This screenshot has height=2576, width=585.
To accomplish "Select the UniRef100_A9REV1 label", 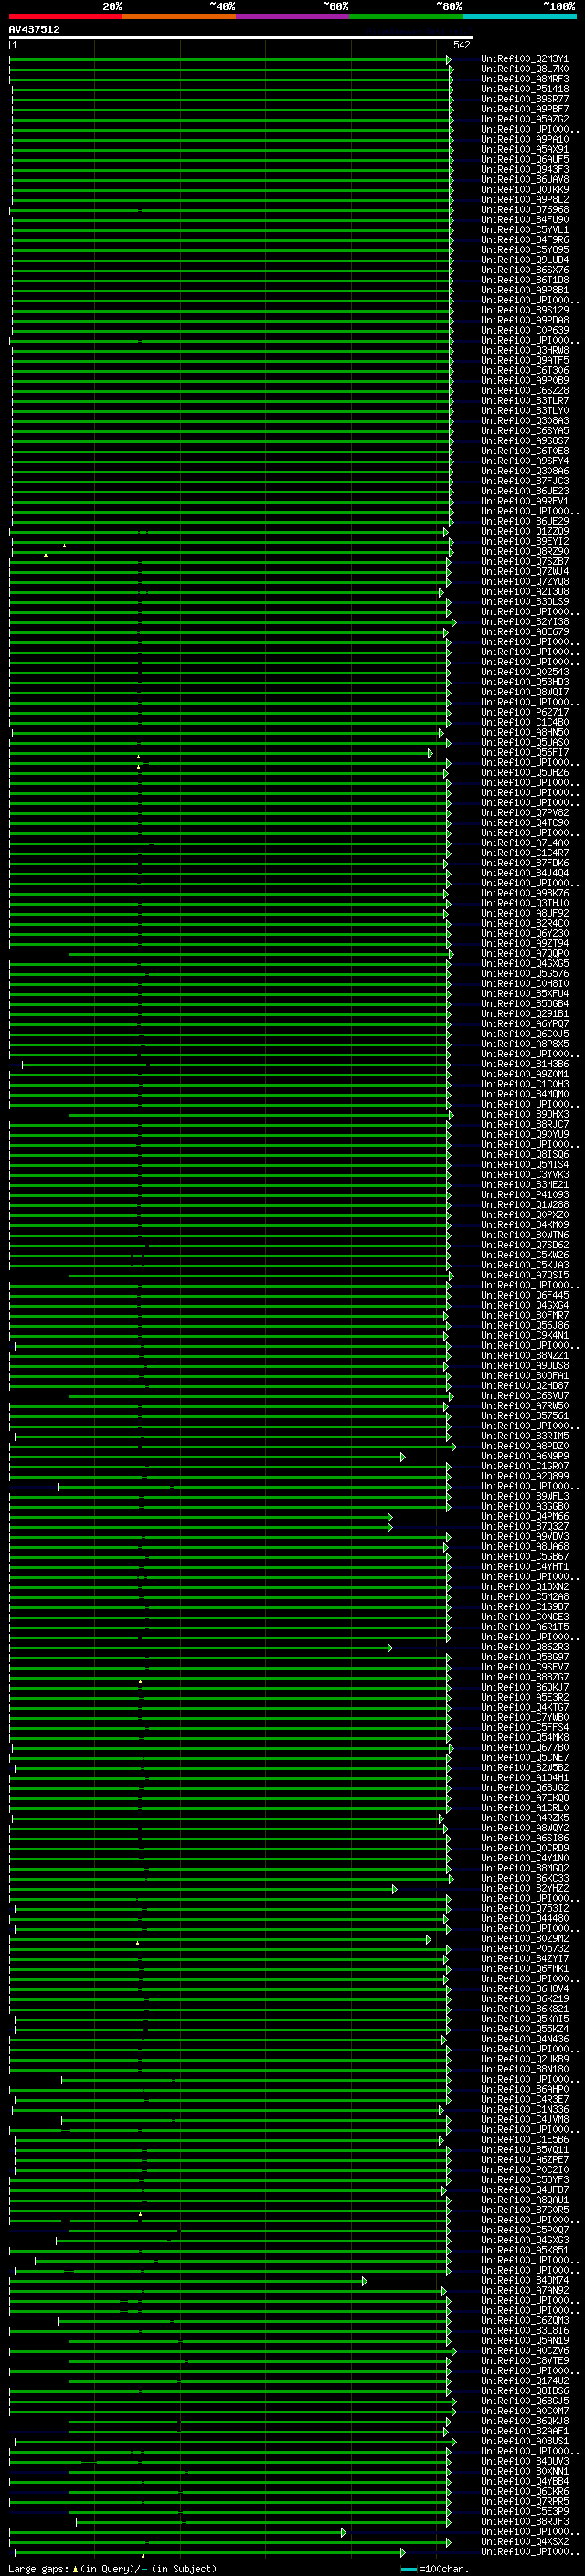I will [x=525, y=501].
